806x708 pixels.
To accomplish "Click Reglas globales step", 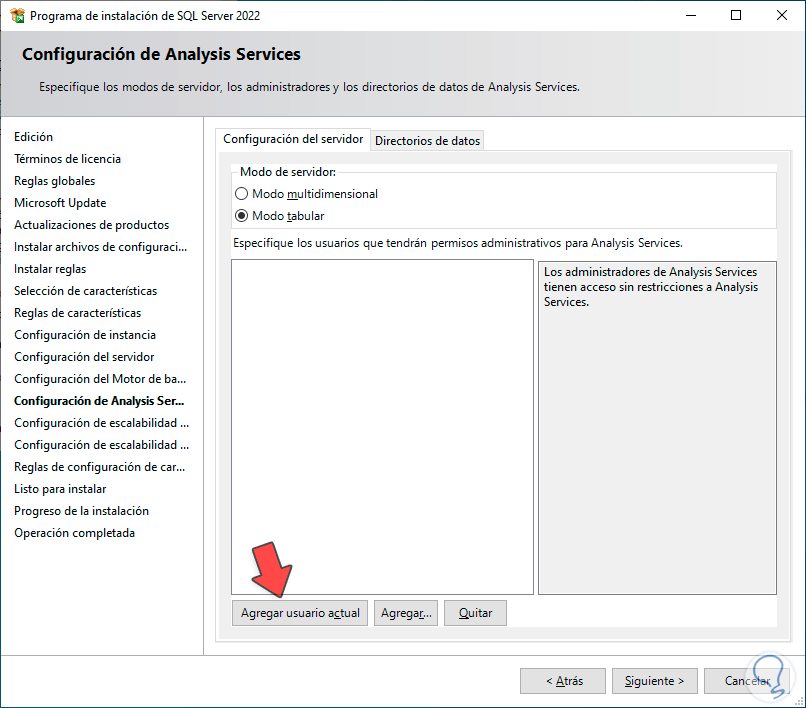I will coord(54,181).
